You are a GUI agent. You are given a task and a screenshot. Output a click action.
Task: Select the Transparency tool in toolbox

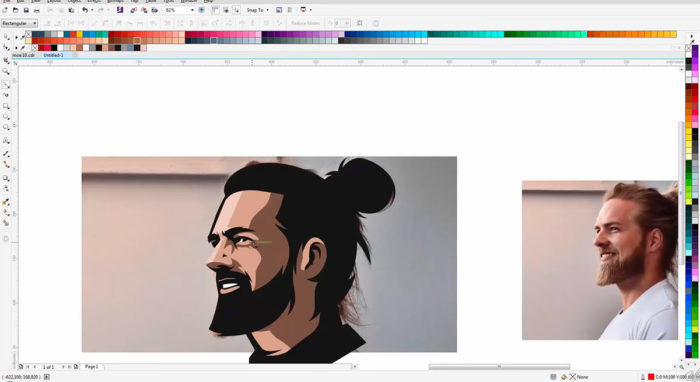pyautogui.click(x=6, y=189)
